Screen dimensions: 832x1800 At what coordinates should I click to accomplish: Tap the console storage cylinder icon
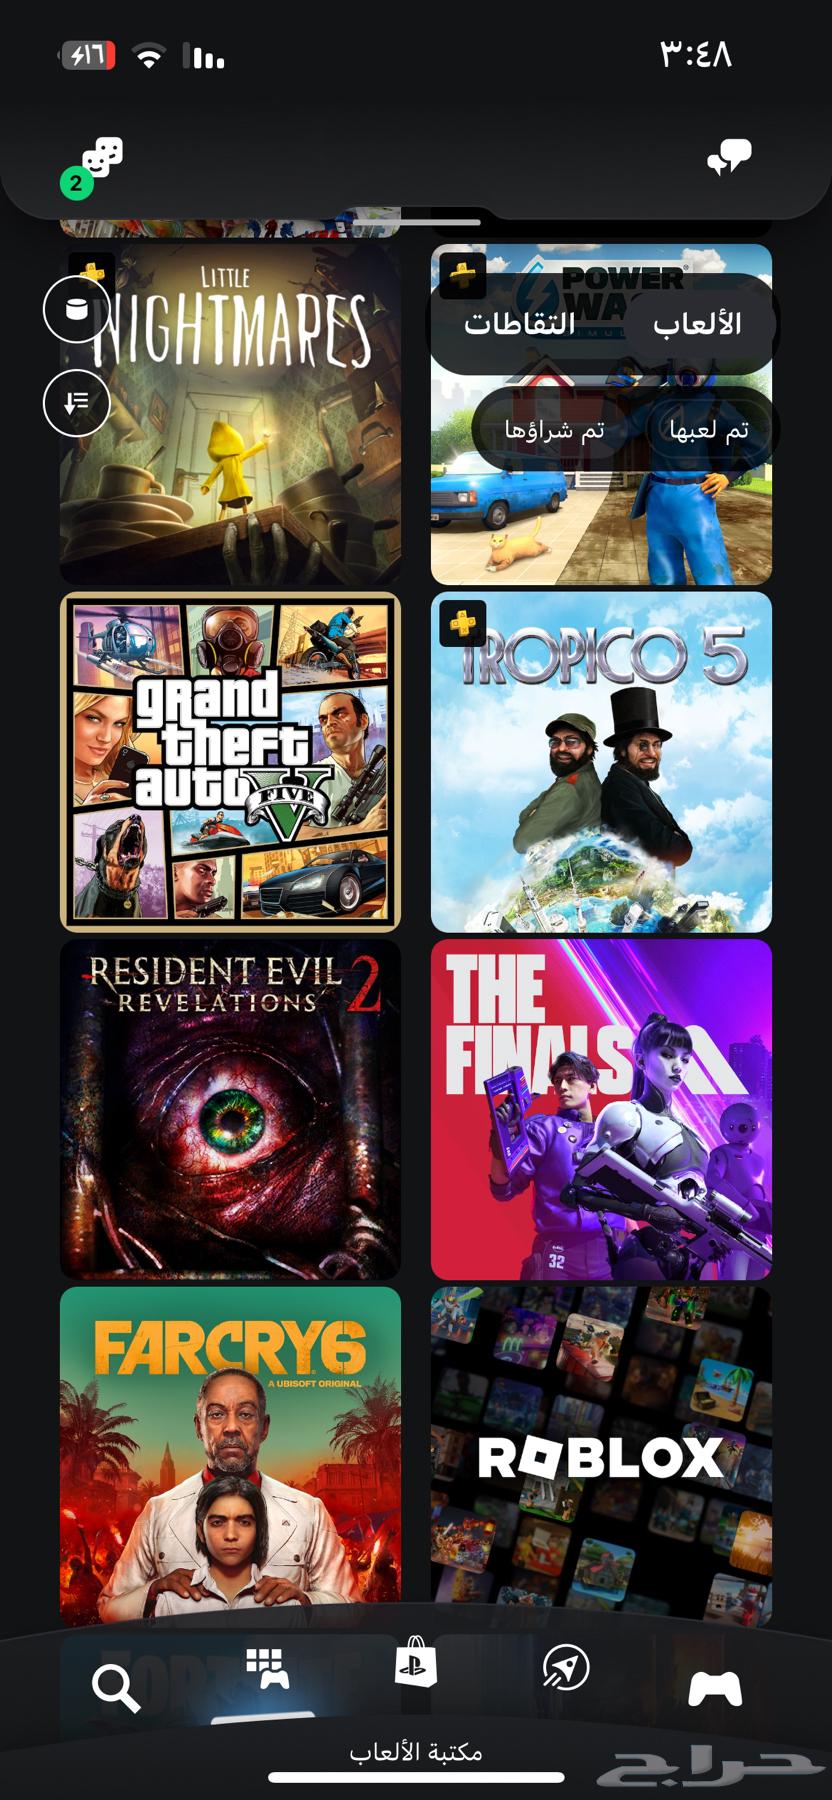pos(77,309)
